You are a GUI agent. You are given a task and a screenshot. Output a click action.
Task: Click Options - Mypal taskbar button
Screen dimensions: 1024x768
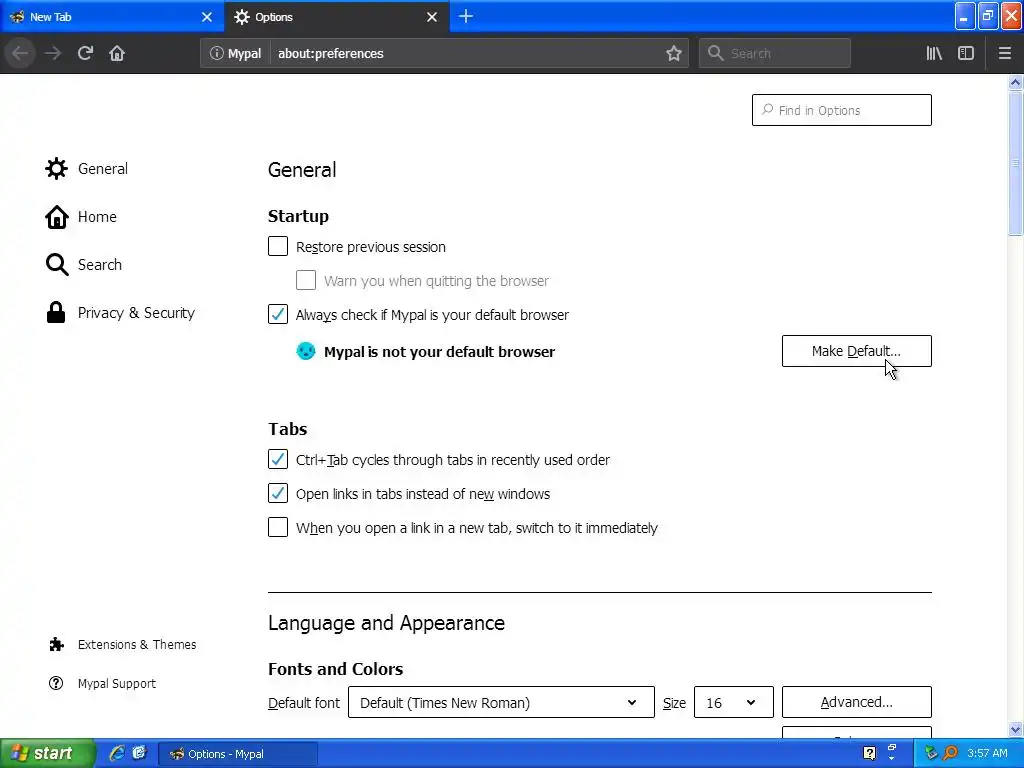tap(238, 754)
